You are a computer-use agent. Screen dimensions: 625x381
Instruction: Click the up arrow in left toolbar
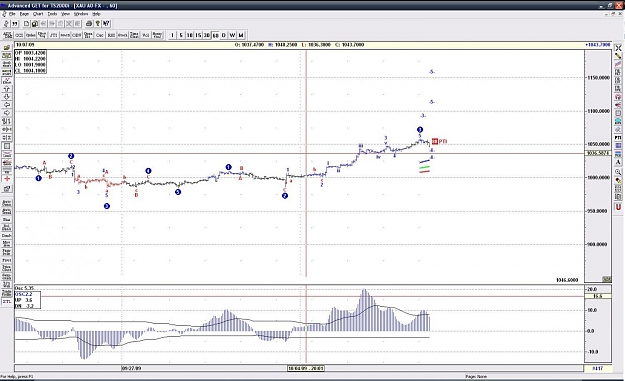(x=7, y=89)
